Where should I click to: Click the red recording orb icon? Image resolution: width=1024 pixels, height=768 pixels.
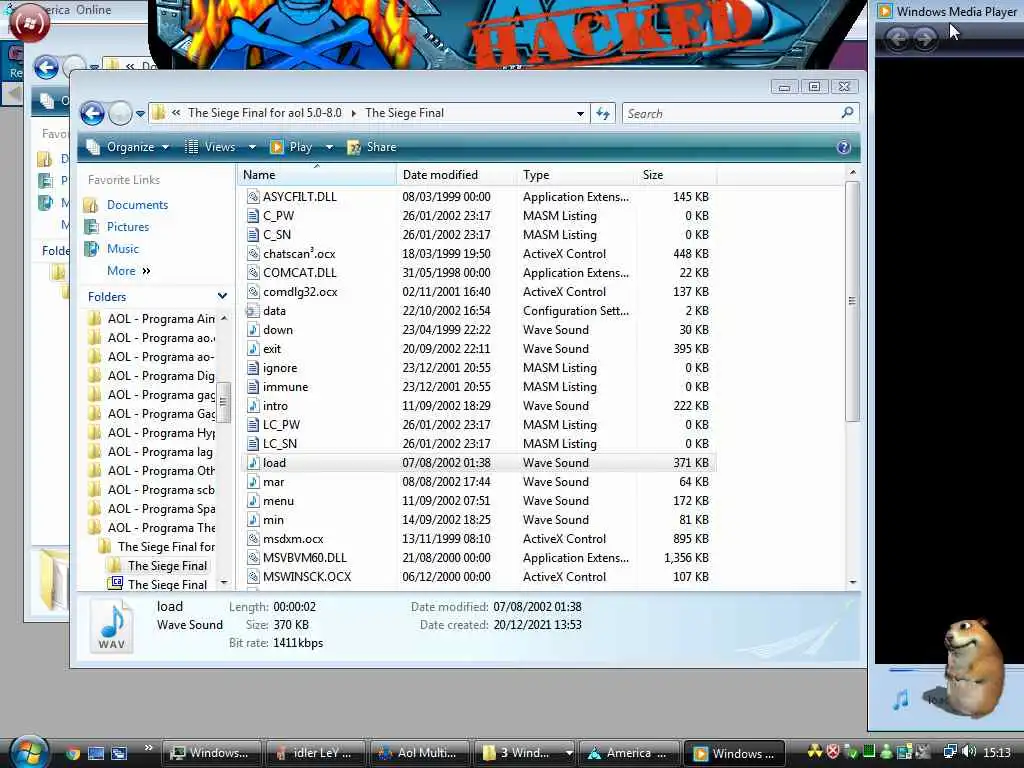[29, 22]
